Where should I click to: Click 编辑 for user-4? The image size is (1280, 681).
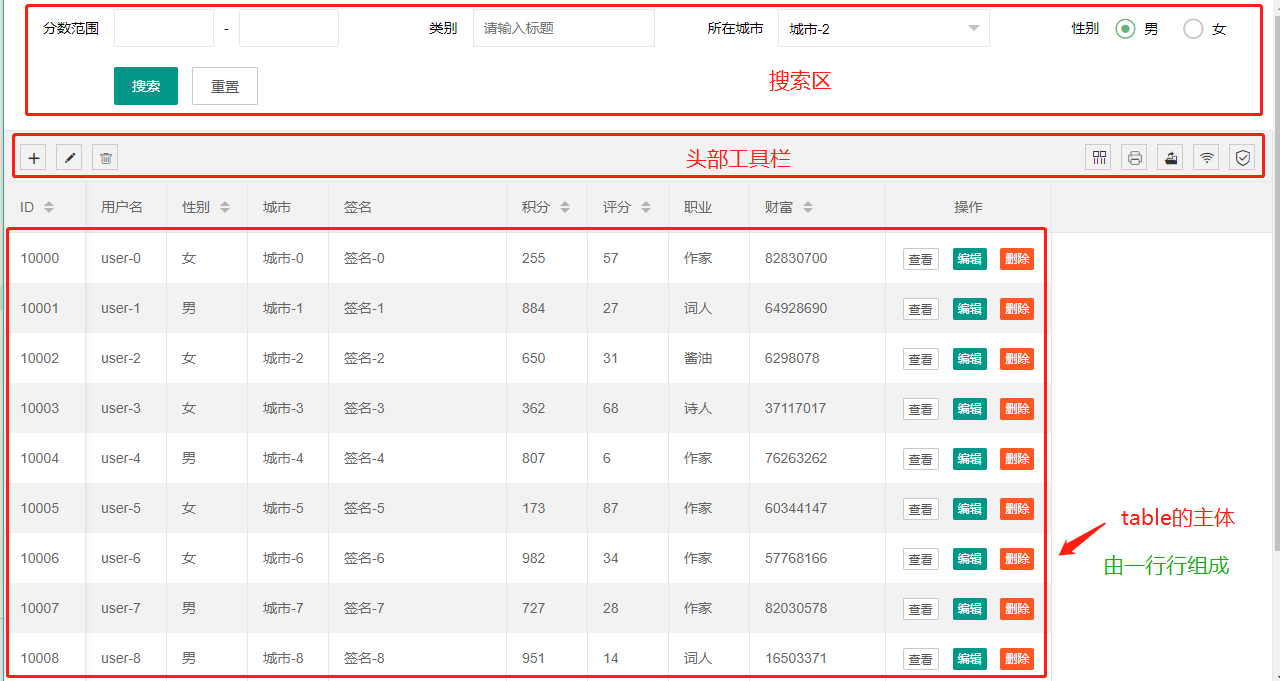click(x=970, y=458)
